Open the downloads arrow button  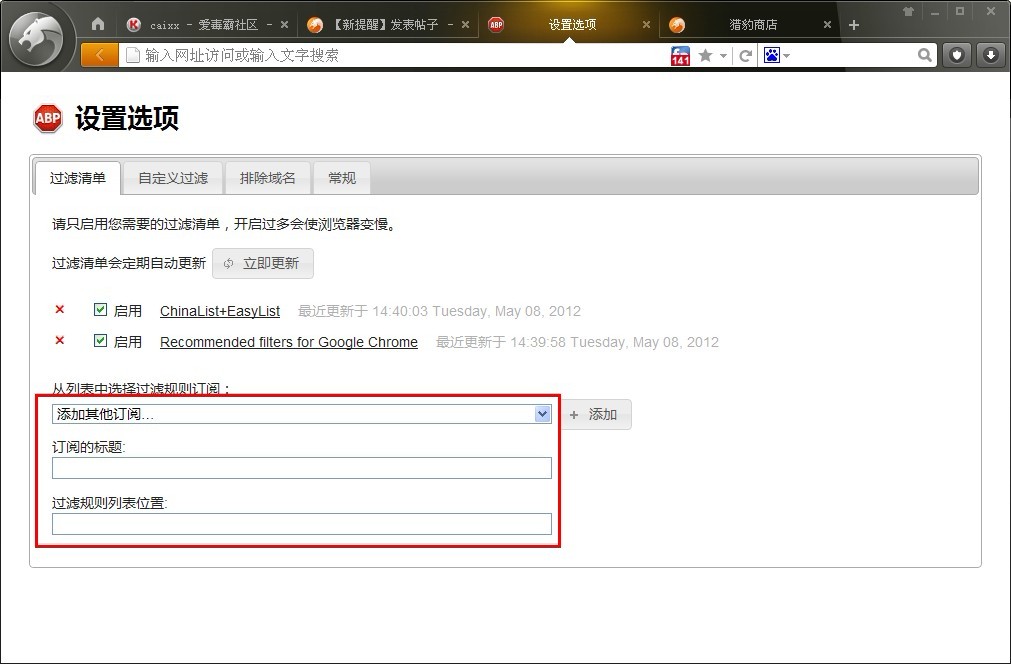[x=991, y=55]
